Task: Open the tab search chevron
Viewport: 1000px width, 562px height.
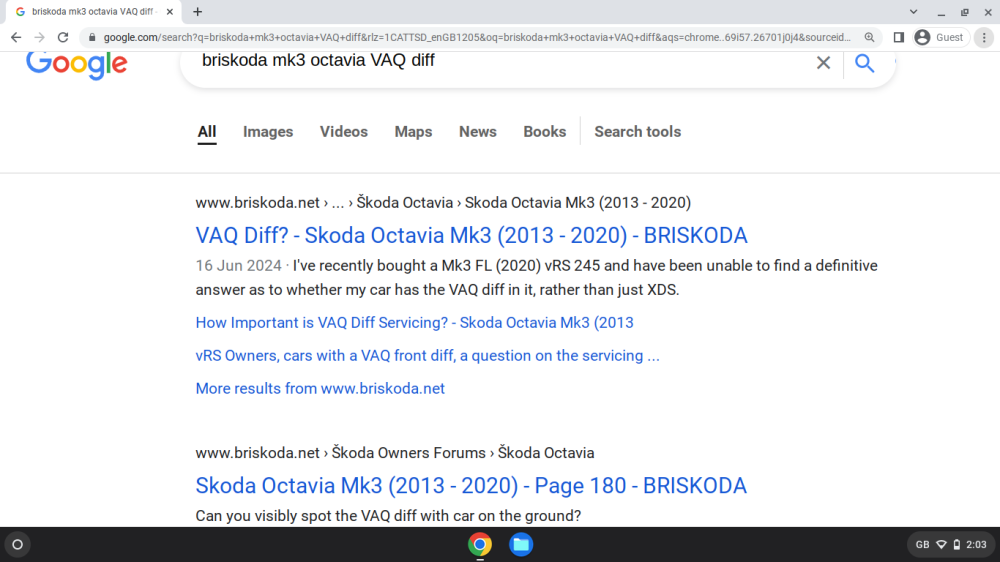Action: (x=913, y=11)
